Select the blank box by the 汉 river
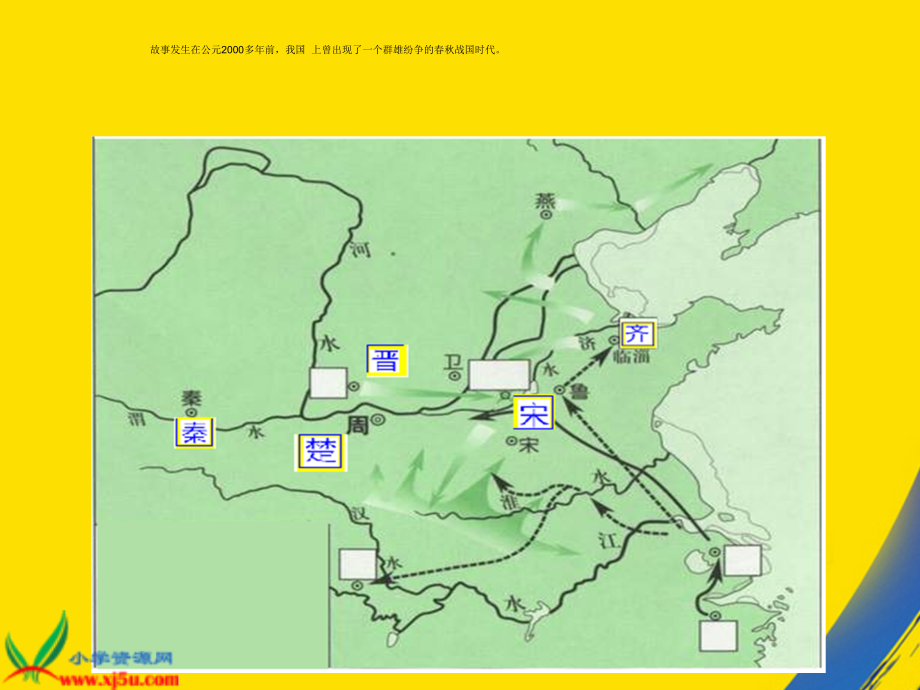 358,564
